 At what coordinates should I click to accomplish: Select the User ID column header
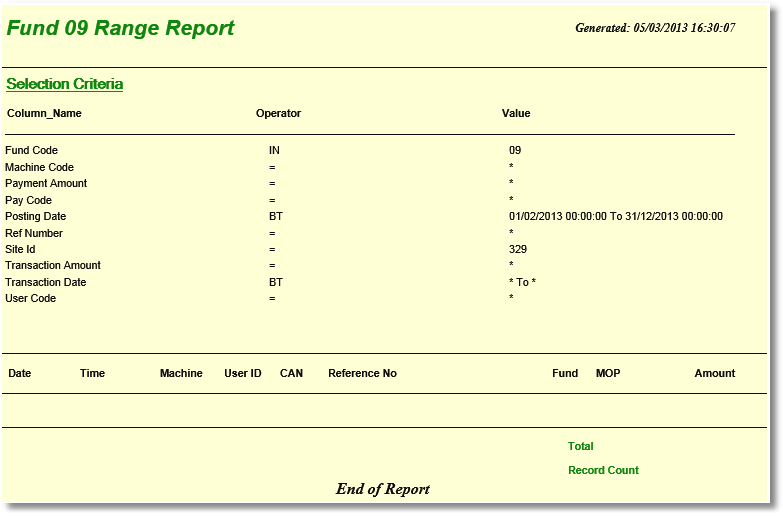(243, 373)
